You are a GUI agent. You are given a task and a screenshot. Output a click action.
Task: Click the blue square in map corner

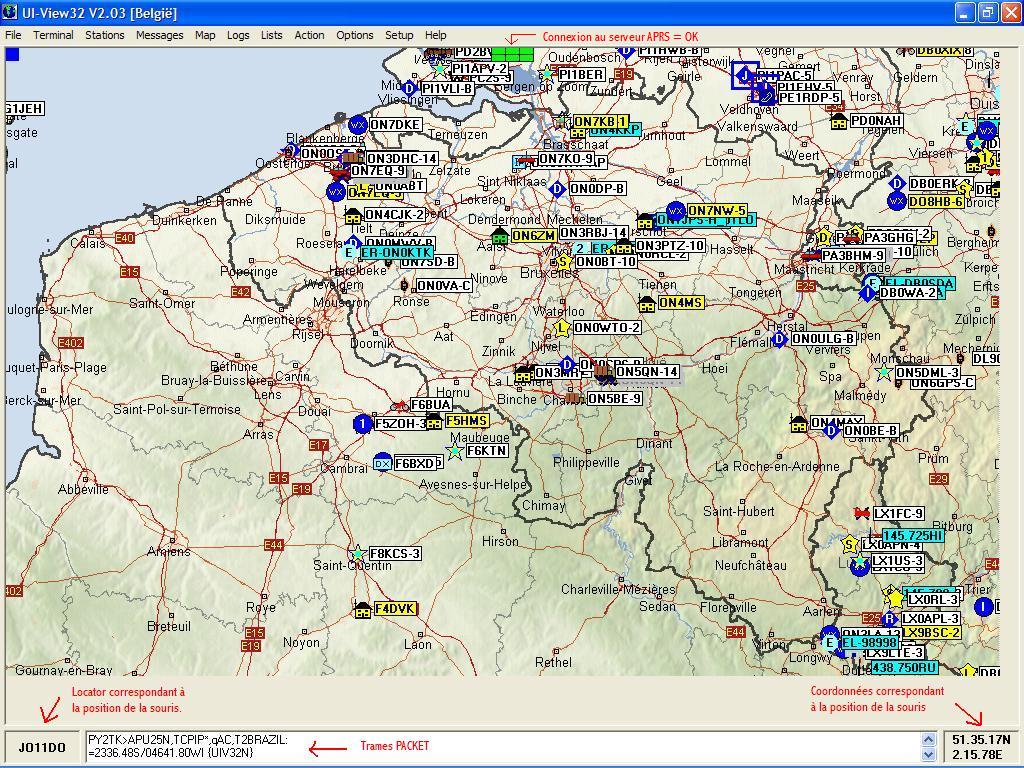coord(12,54)
